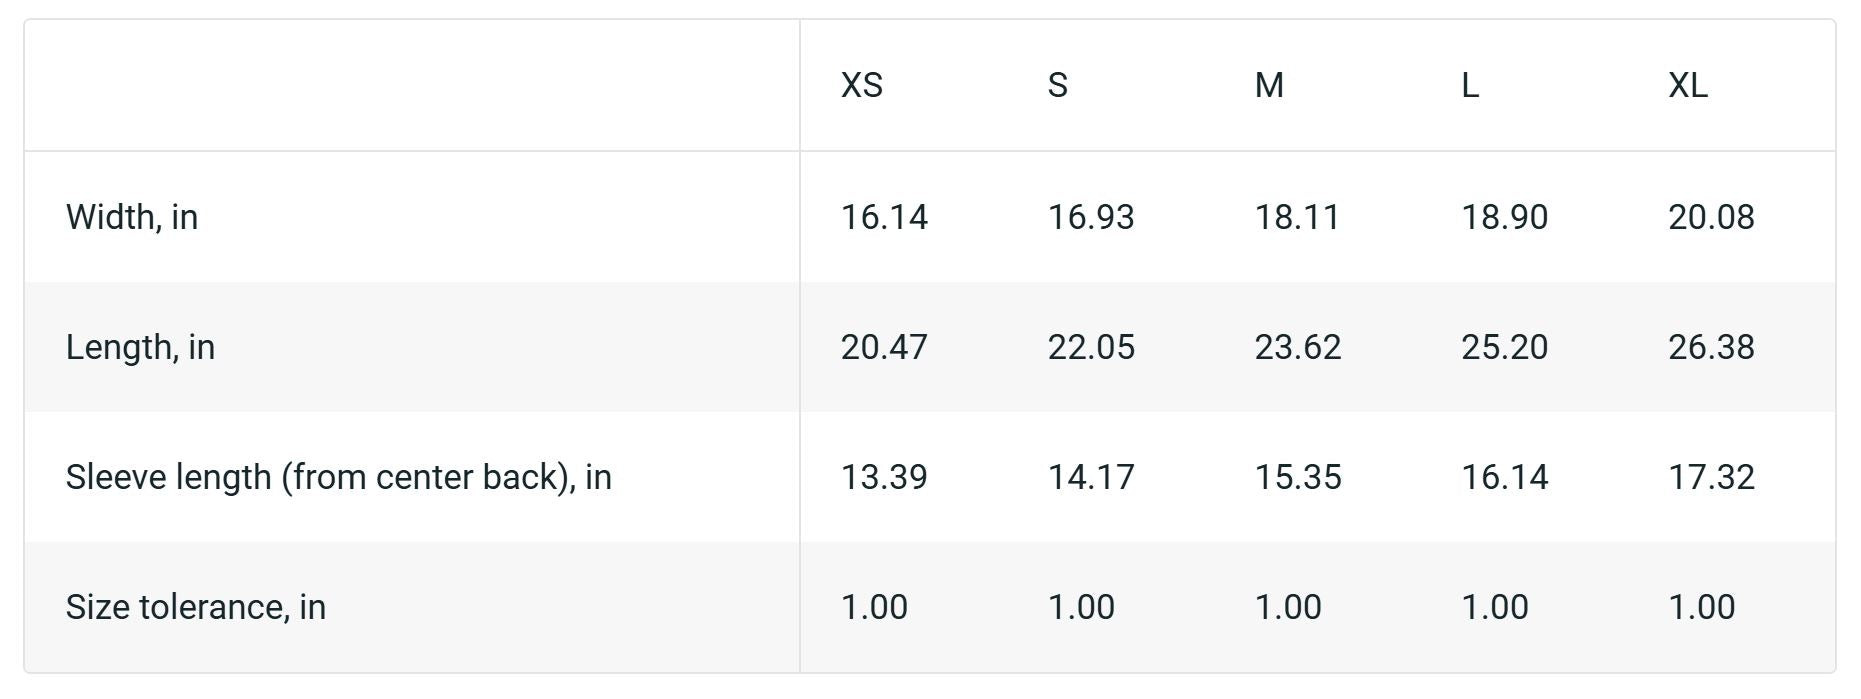The image size is (1861, 699).
Task: Click the M width value 18.11
Action: [1297, 217]
